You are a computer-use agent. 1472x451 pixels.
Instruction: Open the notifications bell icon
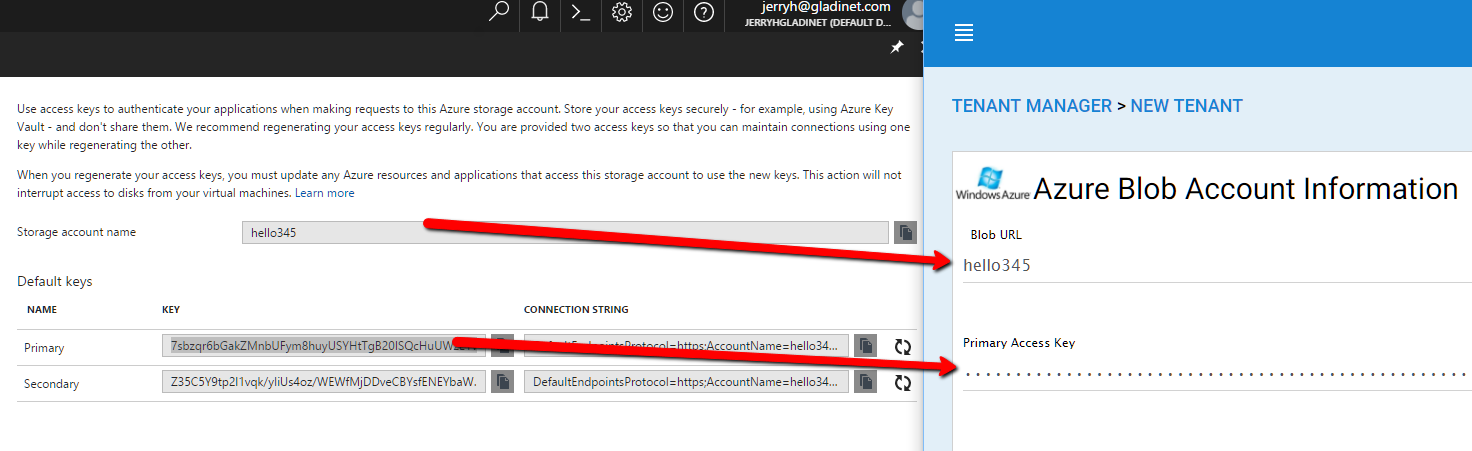540,12
